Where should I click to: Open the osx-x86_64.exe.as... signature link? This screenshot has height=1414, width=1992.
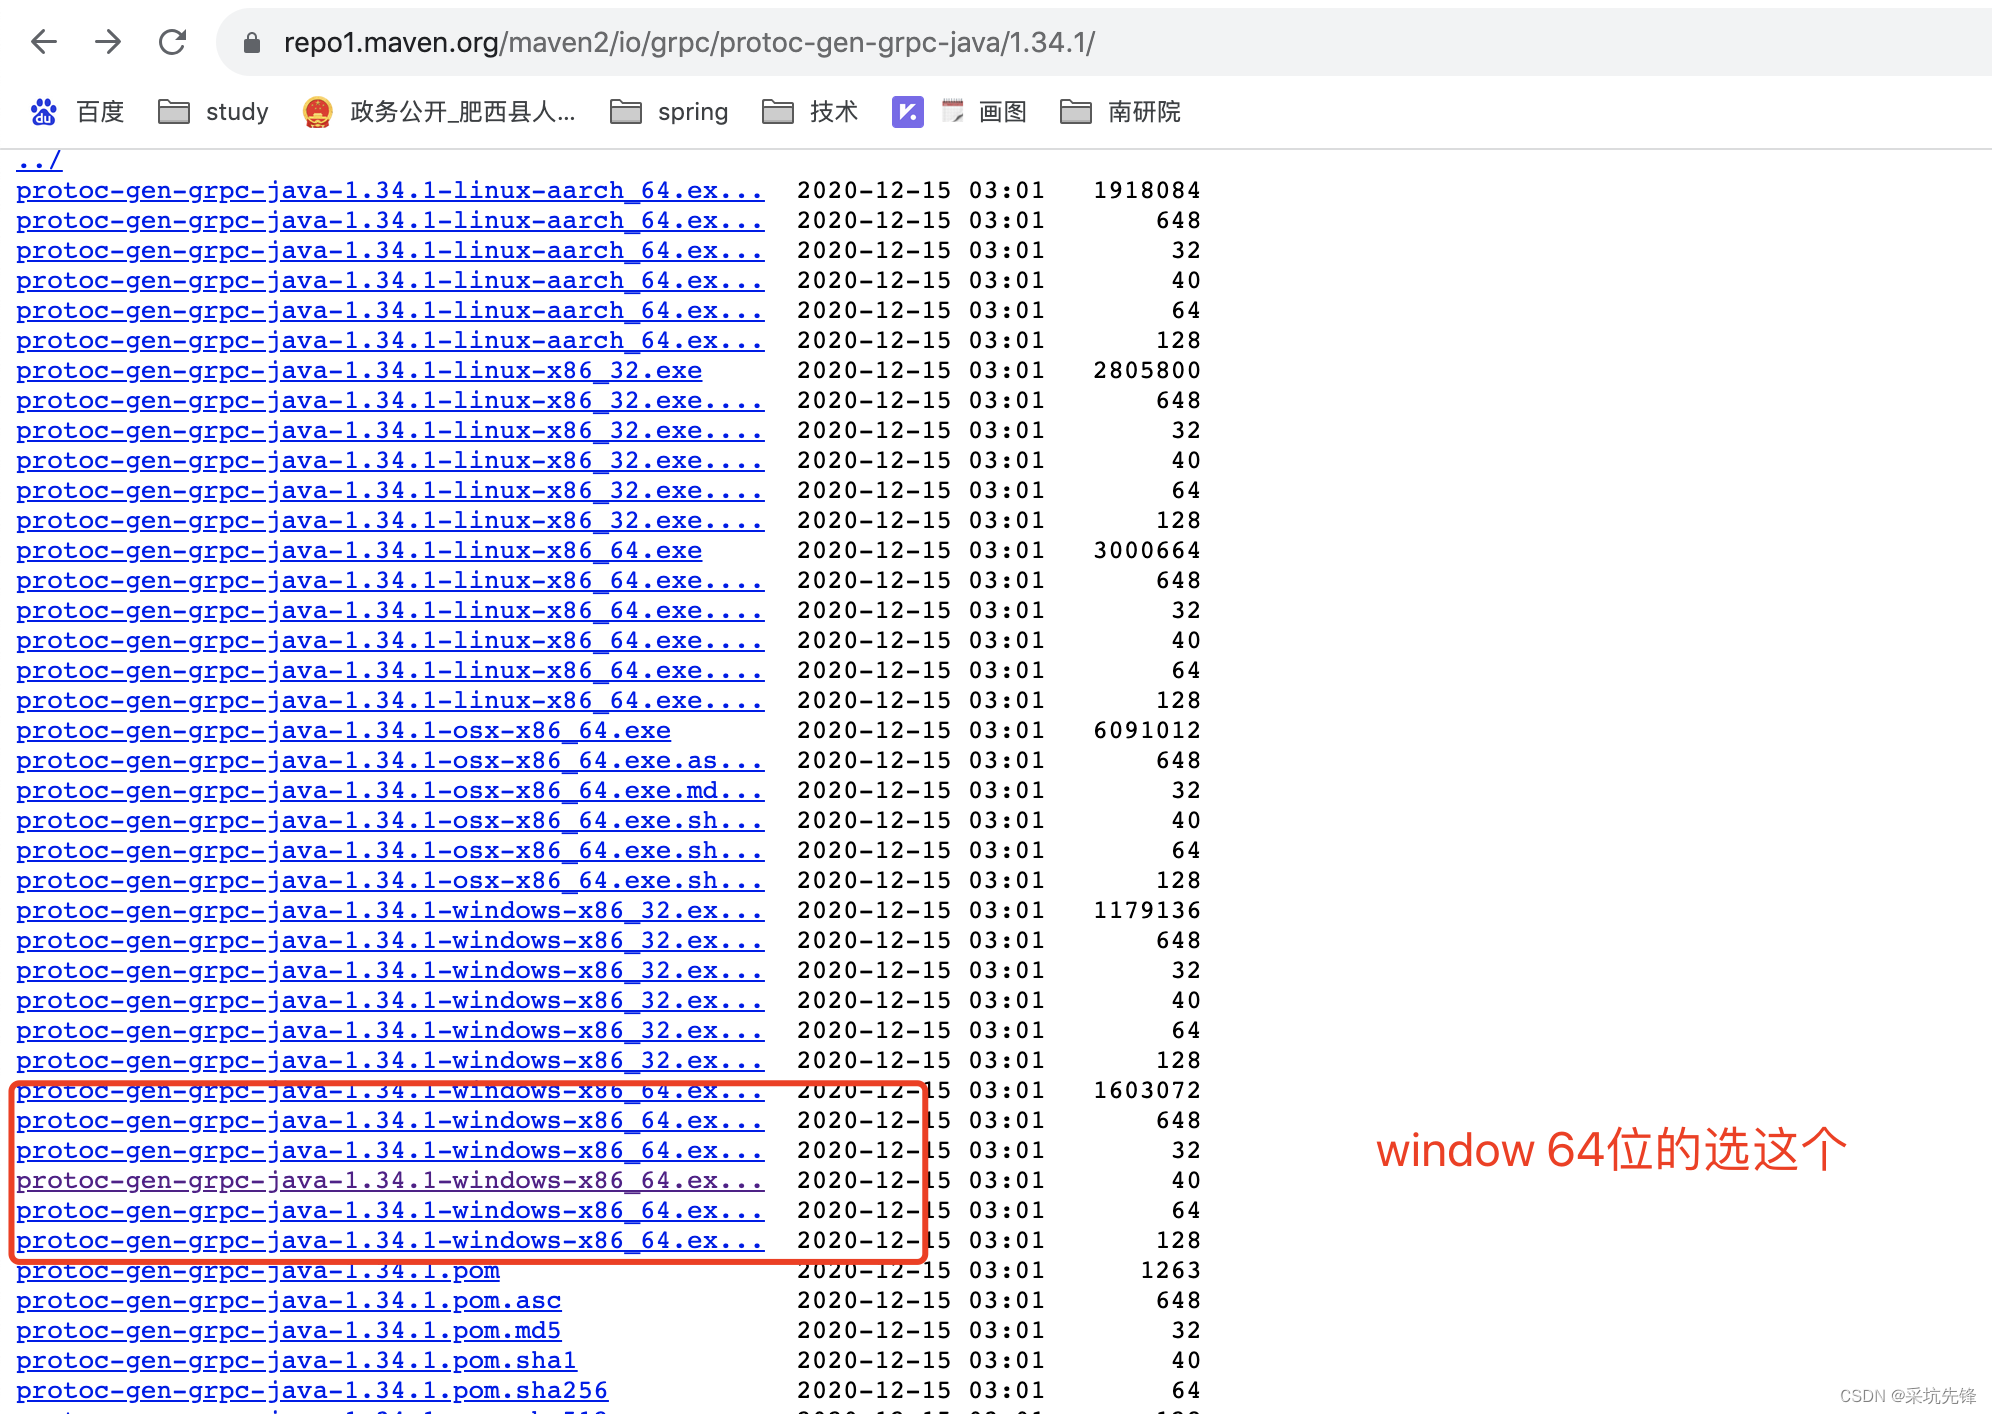[x=390, y=760]
